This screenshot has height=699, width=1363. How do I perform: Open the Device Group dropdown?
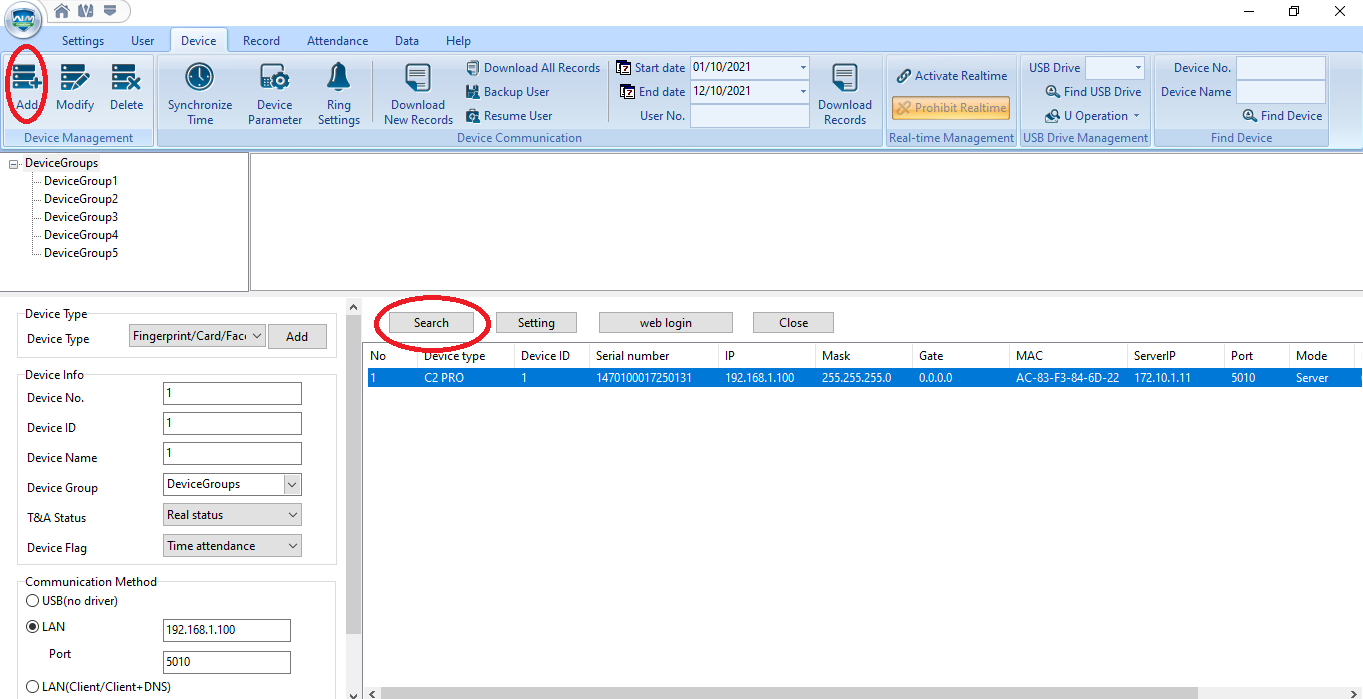(292, 485)
